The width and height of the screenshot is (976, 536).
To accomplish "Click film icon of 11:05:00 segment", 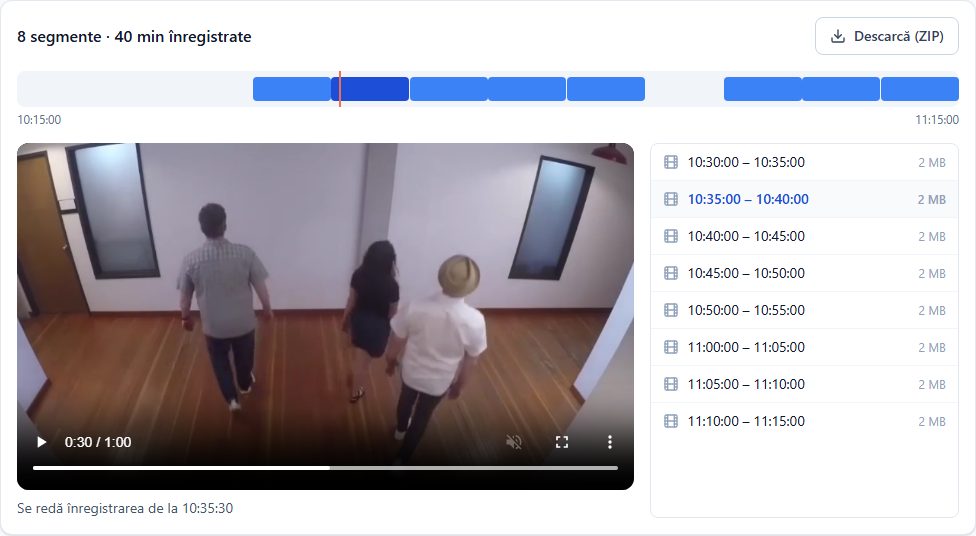I will point(671,384).
